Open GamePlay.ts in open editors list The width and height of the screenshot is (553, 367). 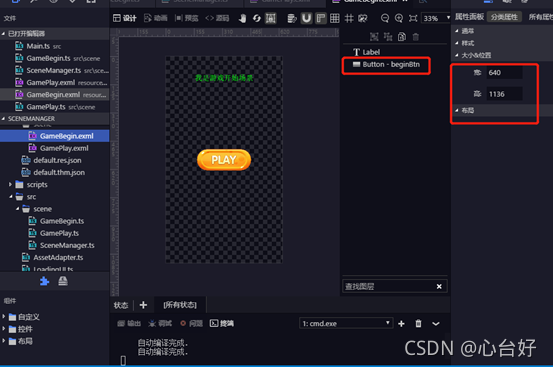coord(55,107)
